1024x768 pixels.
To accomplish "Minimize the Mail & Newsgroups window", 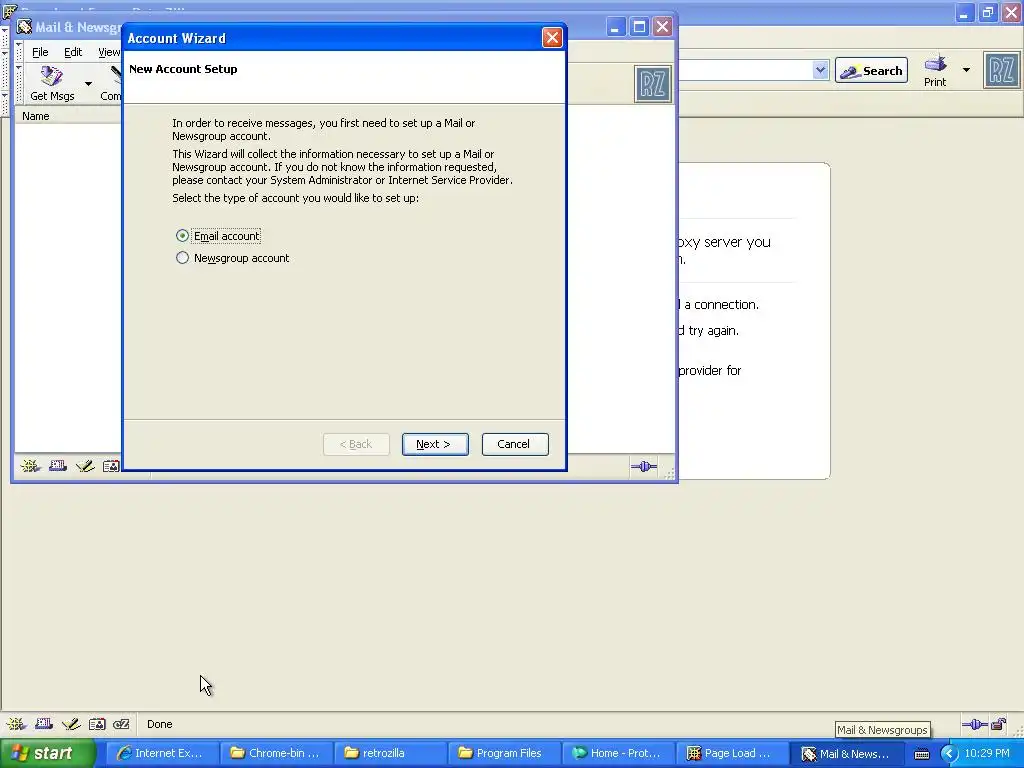I will pos(615,27).
